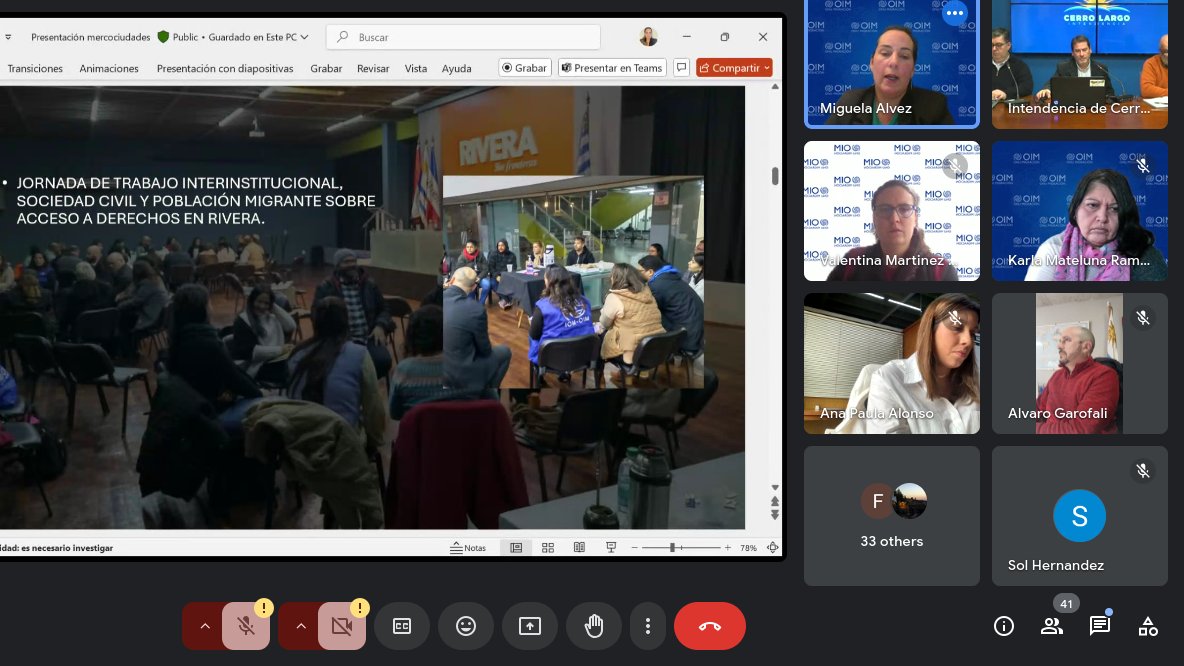This screenshot has height=666, width=1184.
Task: Switch to Normal view icon
Action: click(x=516, y=547)
